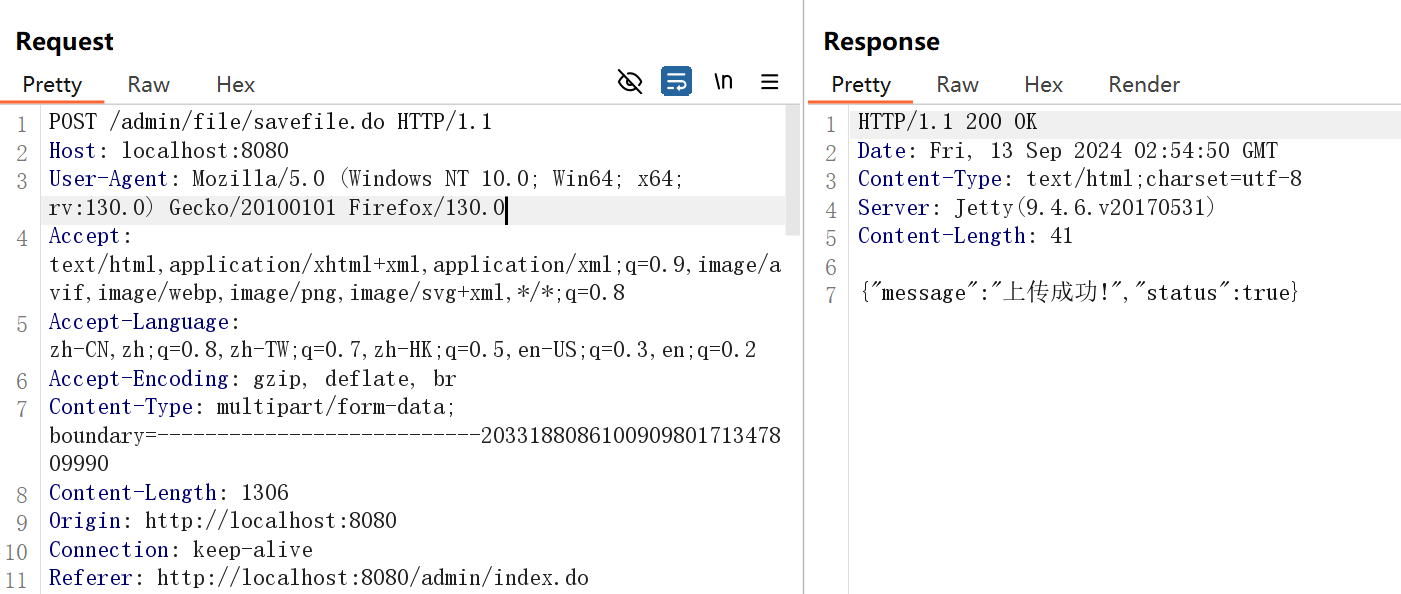Click the Origin: http://localhost:8080 line
1401x594 pixels.
pyautogui.click(x=223, y=521)
